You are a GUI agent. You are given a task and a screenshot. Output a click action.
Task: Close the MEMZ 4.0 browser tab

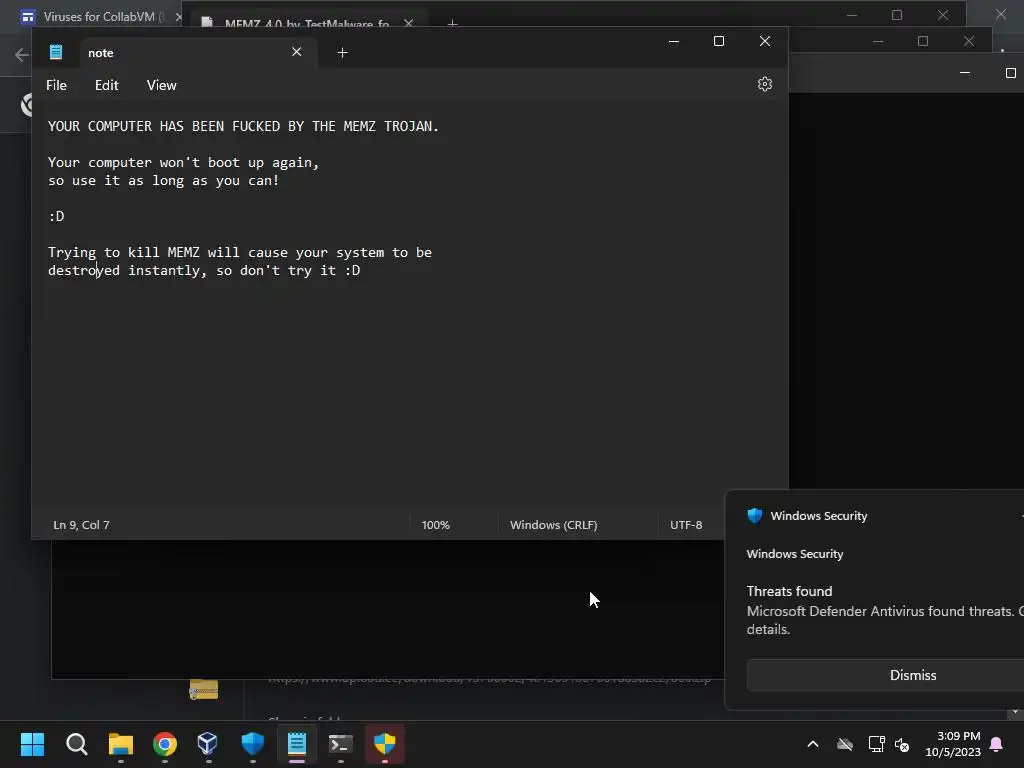[x=409, y=23]
